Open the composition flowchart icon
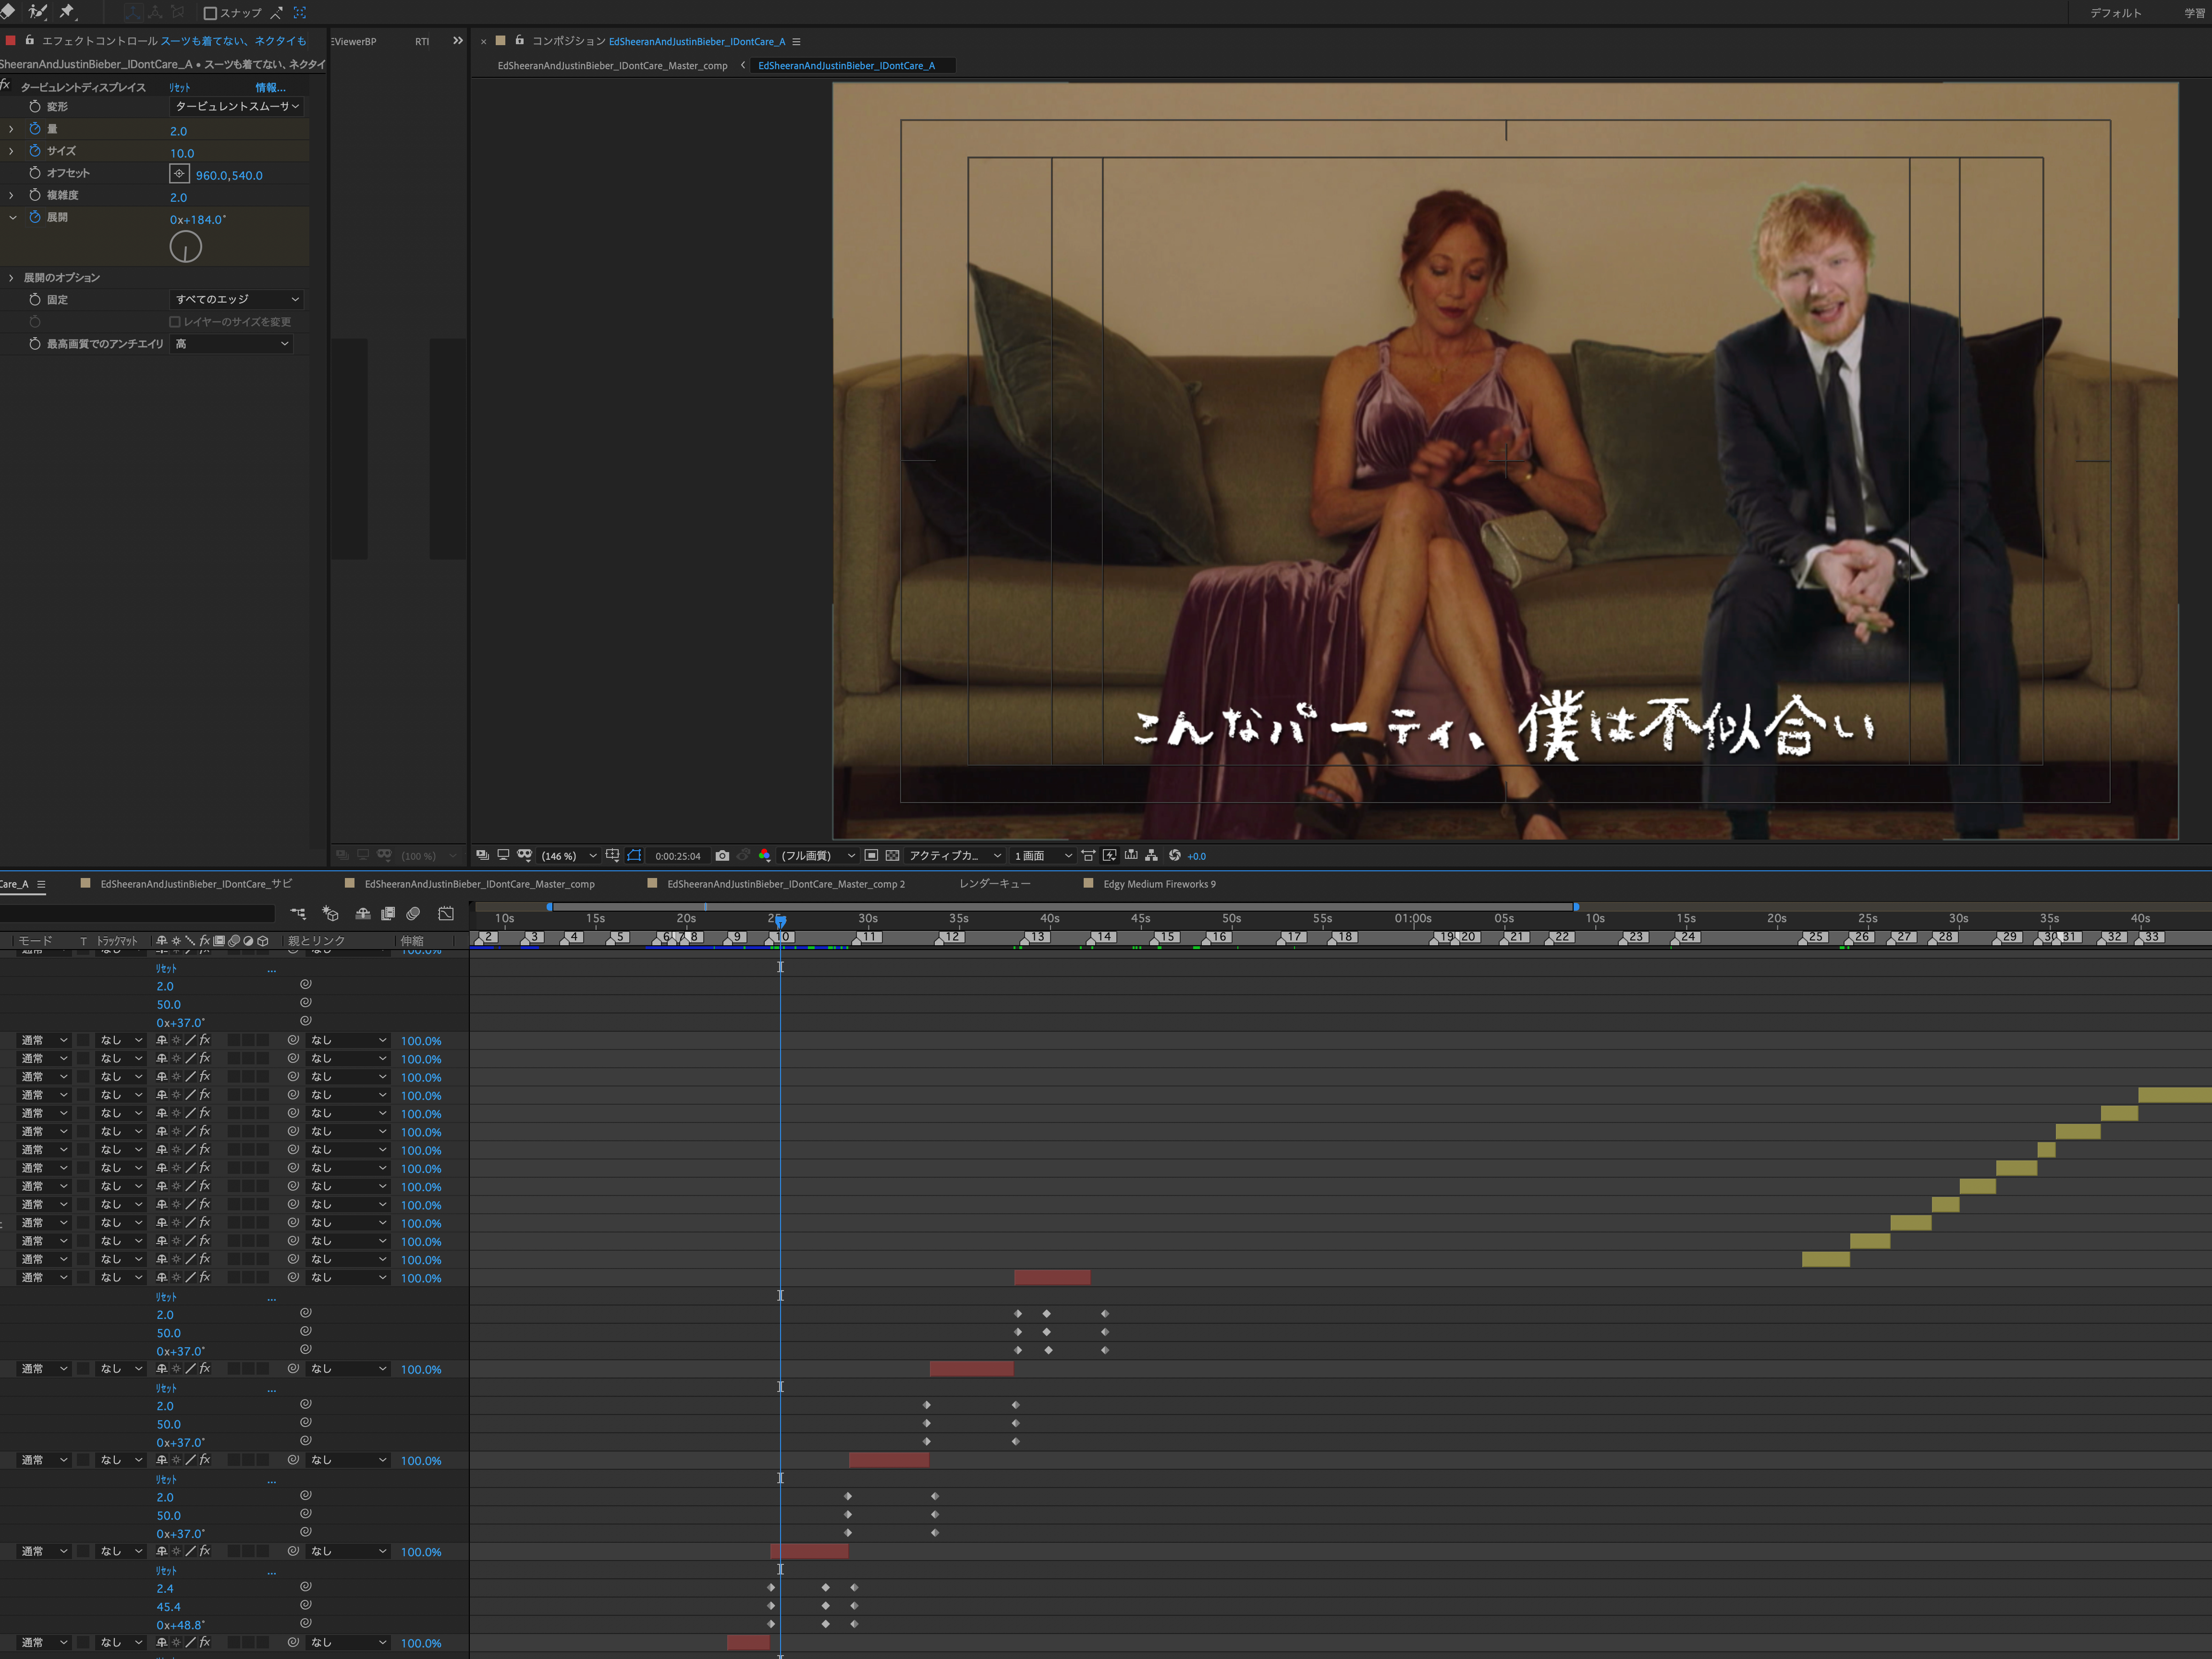The width and height of the screenshot is (2212, 1659). [x=1151, y=855]
